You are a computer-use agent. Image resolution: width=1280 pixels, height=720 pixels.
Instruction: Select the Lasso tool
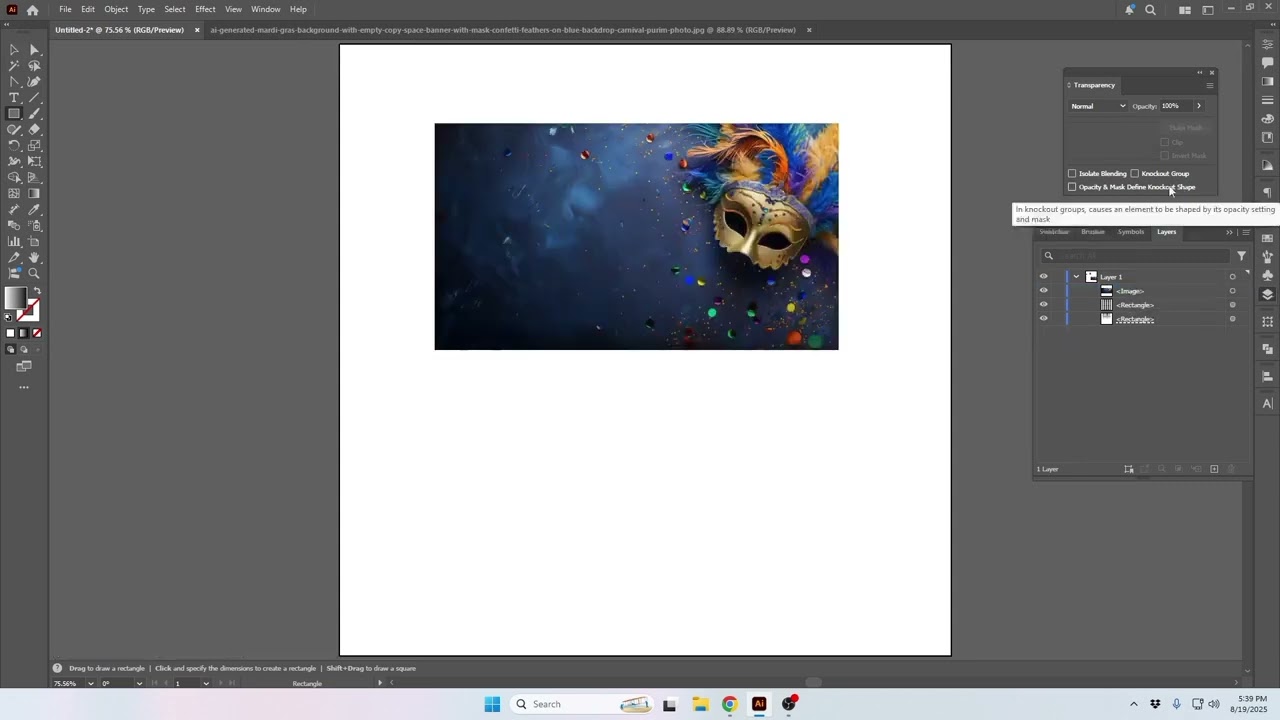[34, 66]
